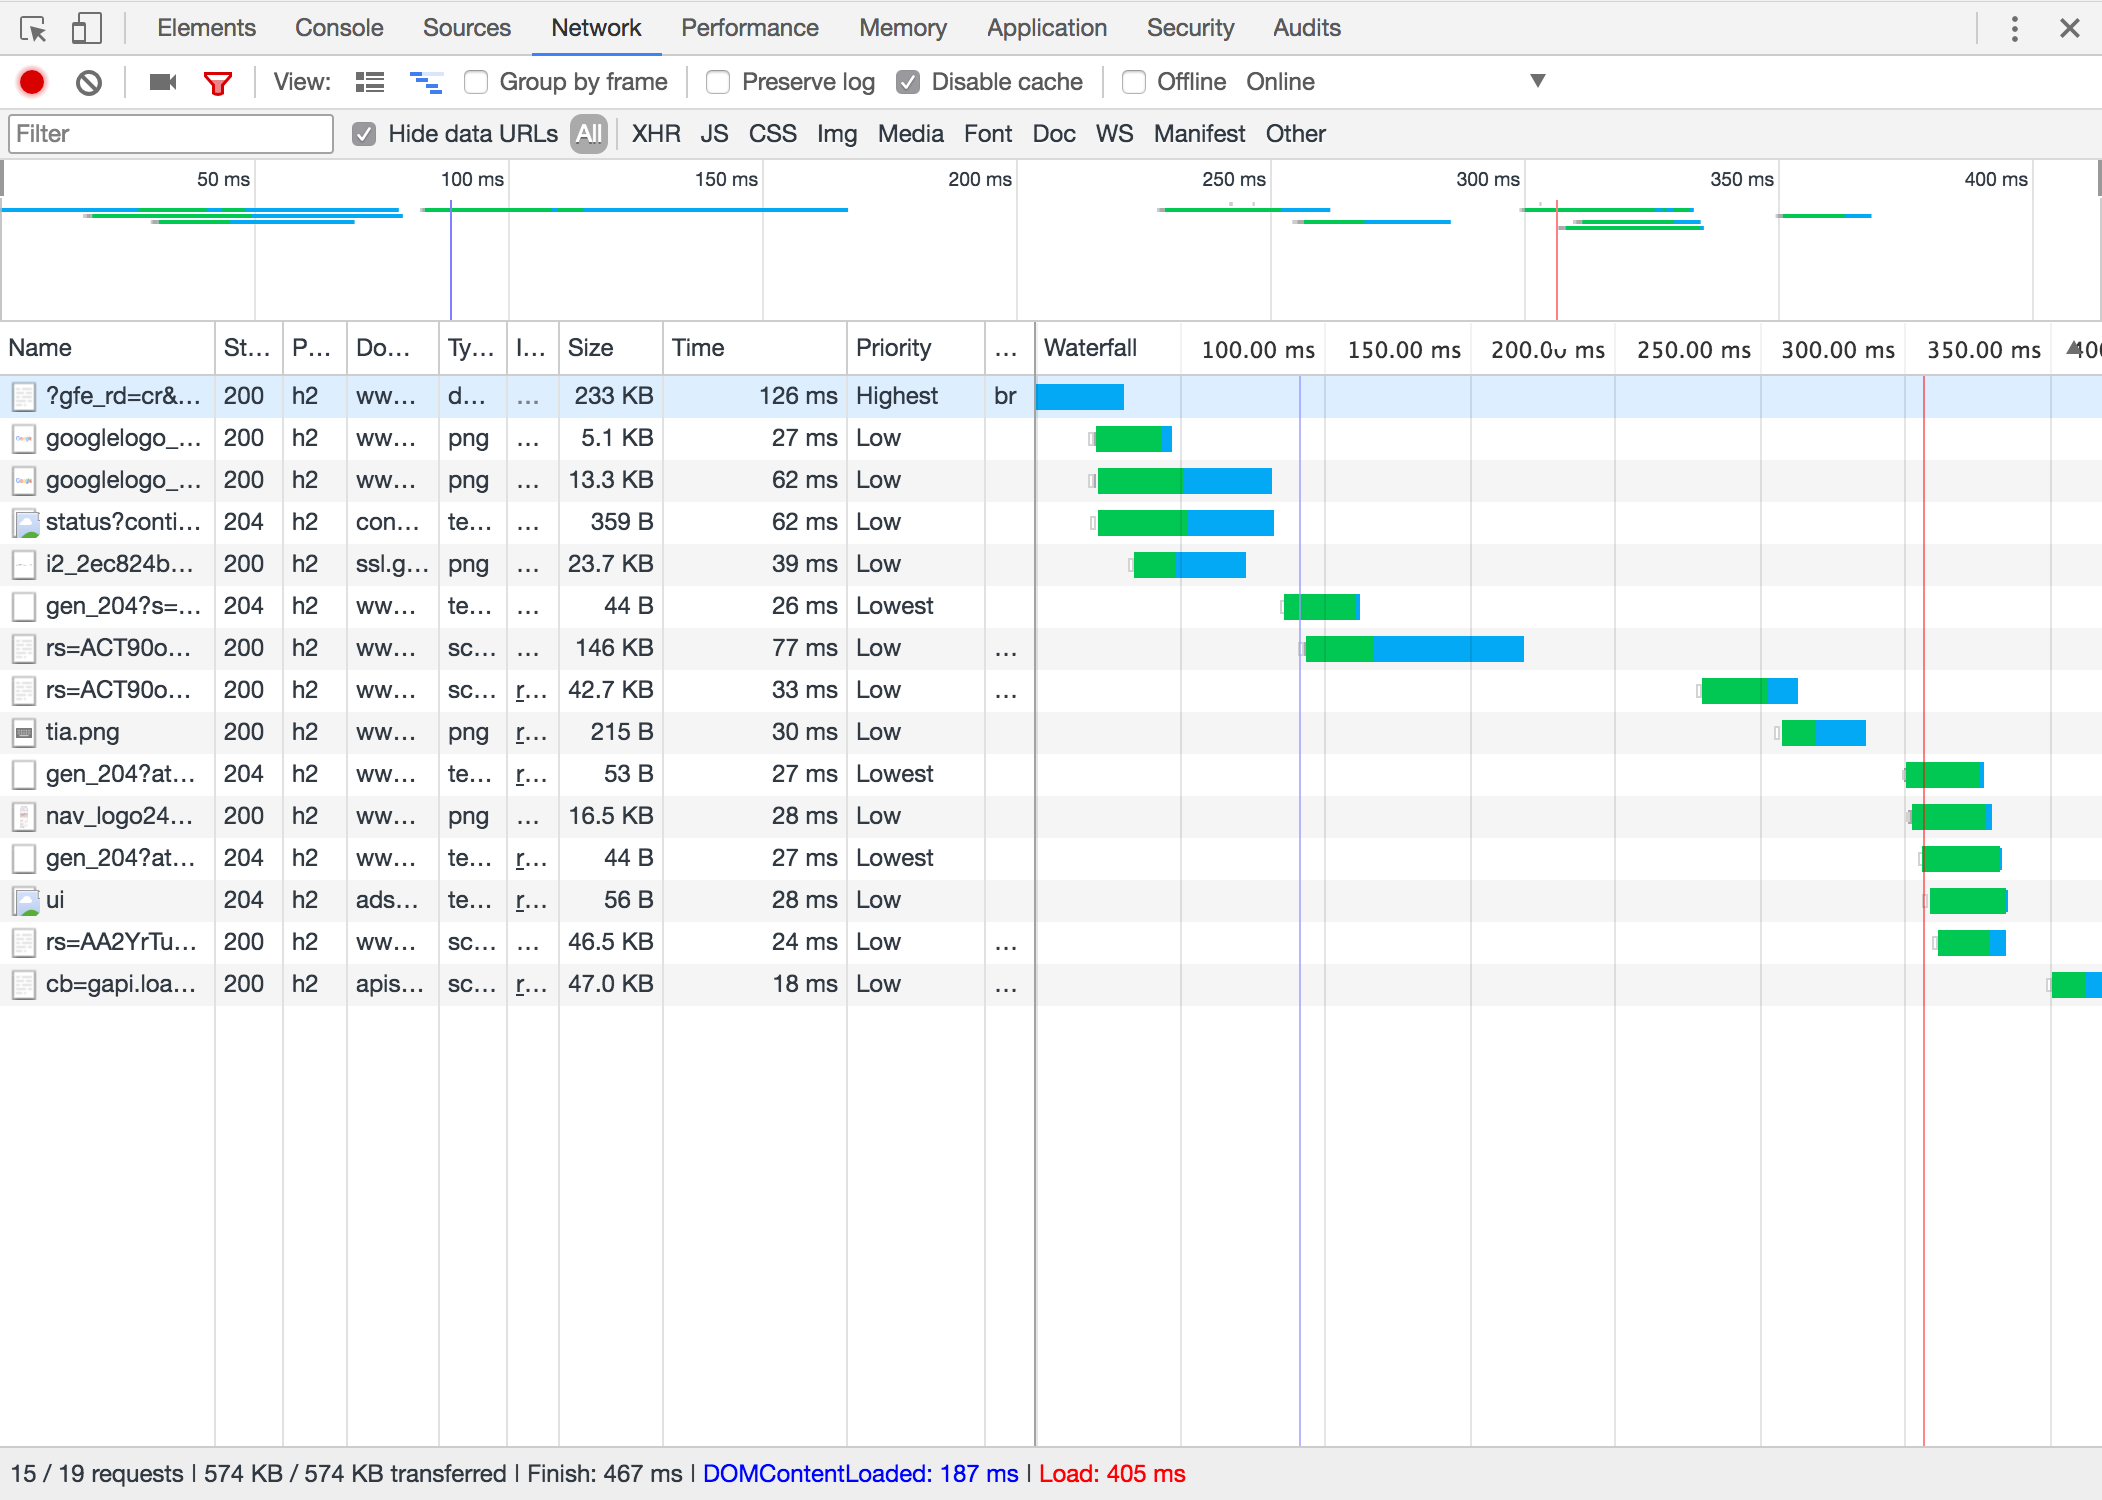The height and width of the screenshot is (1500, 2102).
Task: Click the icon of the 5.1 KB googlelogo row
Action: [x=24, y=439]
